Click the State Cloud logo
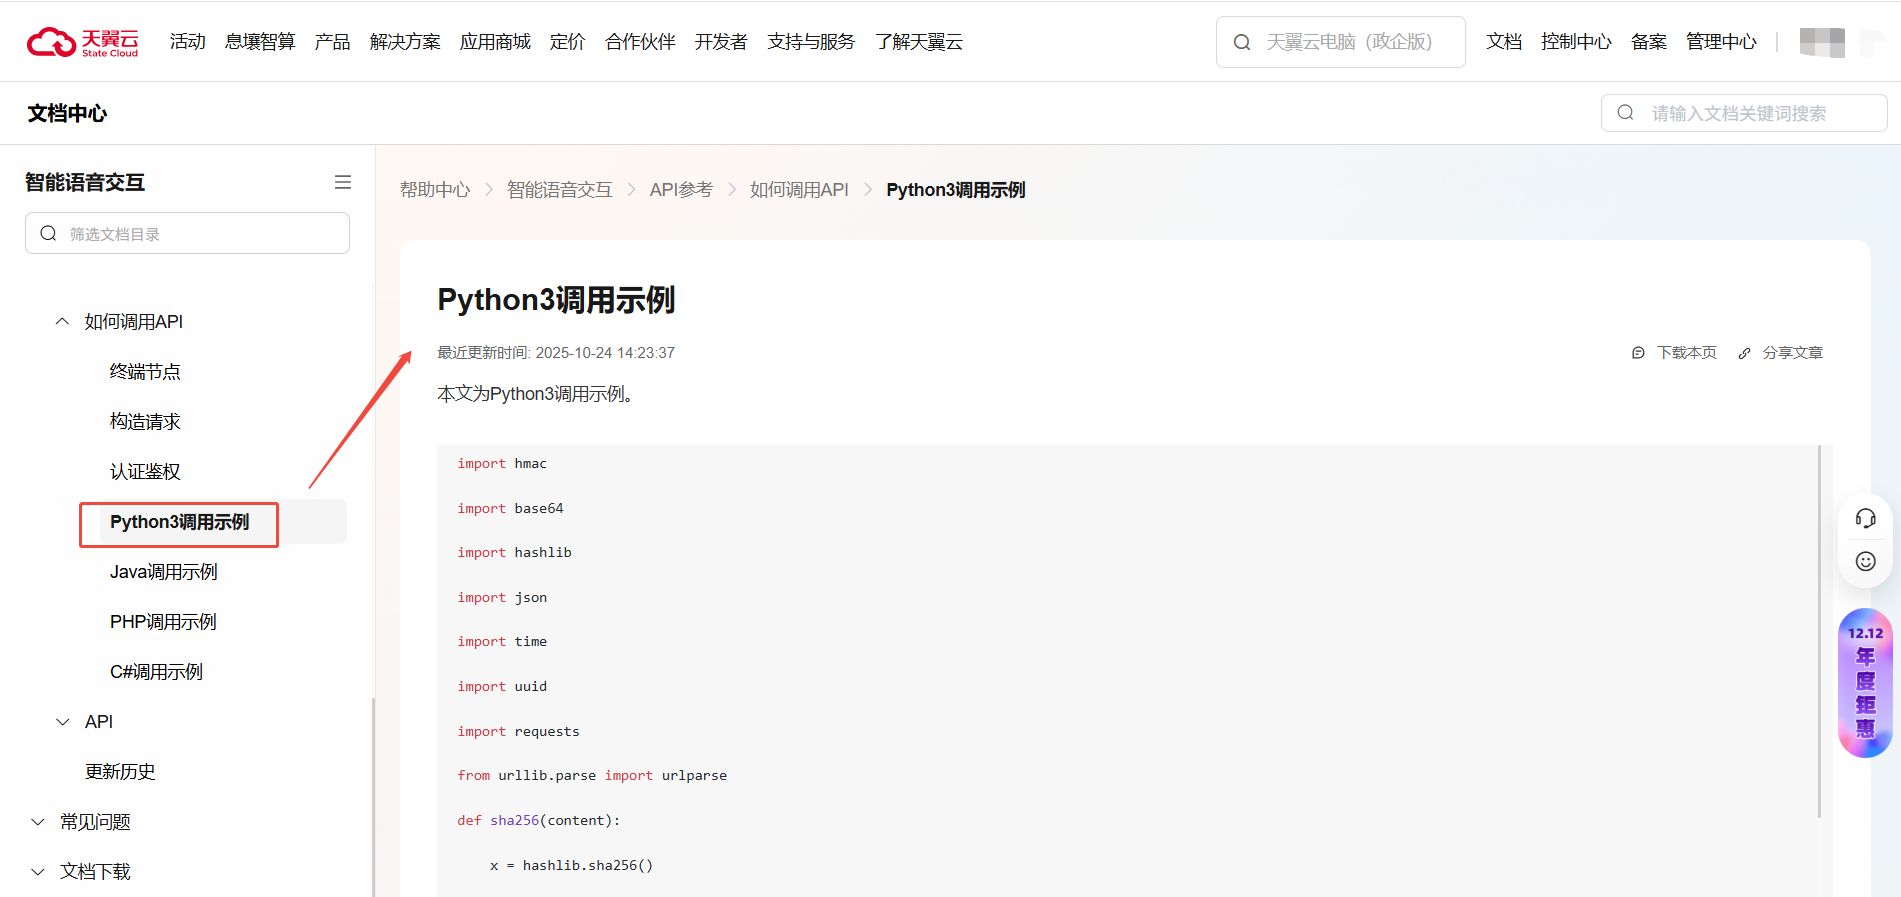The width and height of the screenshot is (1901, 897). [82, 42]
